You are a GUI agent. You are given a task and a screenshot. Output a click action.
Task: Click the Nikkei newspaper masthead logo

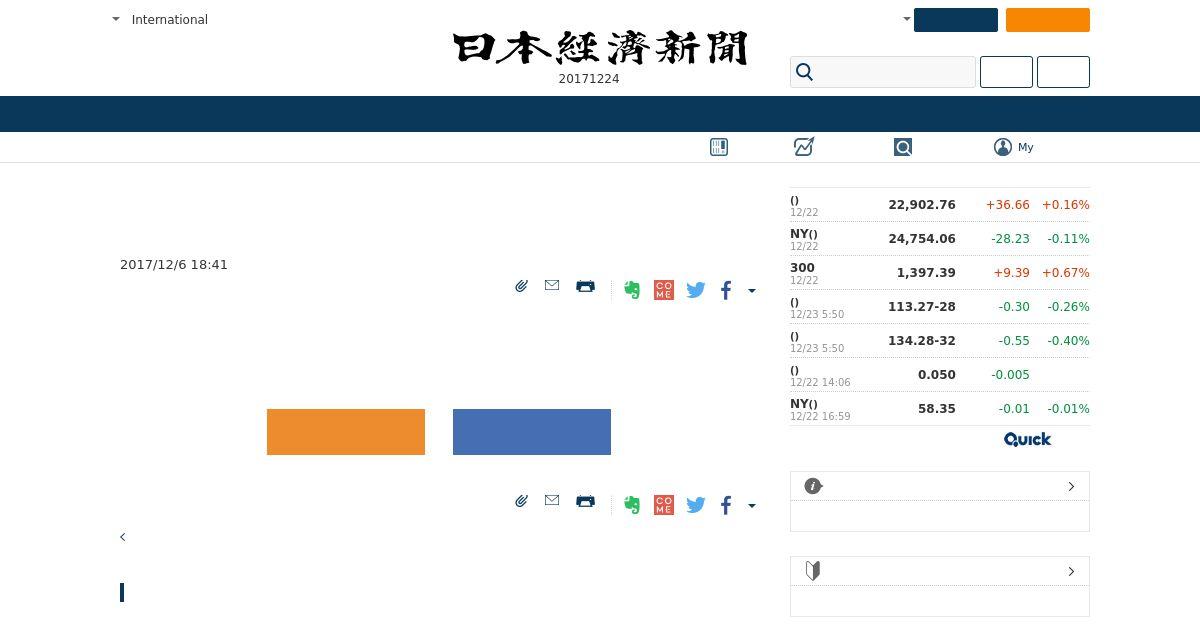[x=600, y=48]
